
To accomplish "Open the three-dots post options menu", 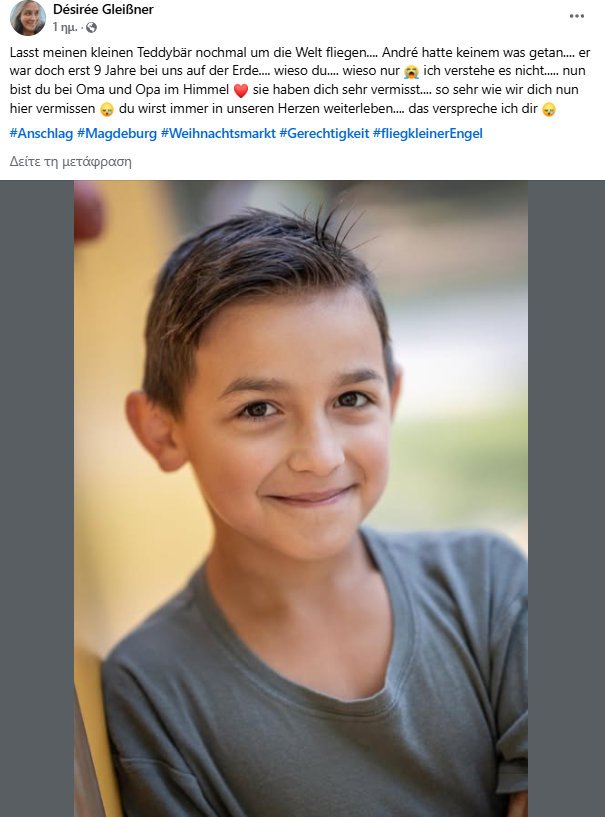I will coord(576,16).
